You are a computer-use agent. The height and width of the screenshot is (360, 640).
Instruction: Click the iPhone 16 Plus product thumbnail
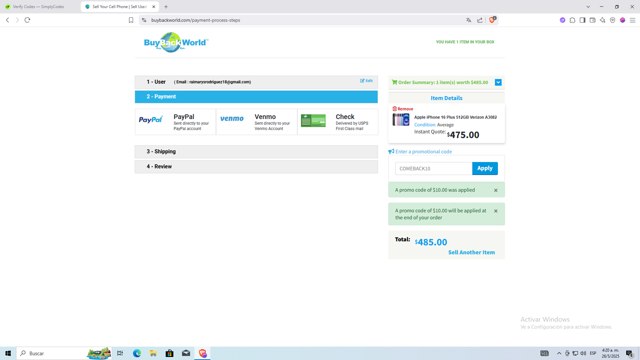(x=401, y=120)
